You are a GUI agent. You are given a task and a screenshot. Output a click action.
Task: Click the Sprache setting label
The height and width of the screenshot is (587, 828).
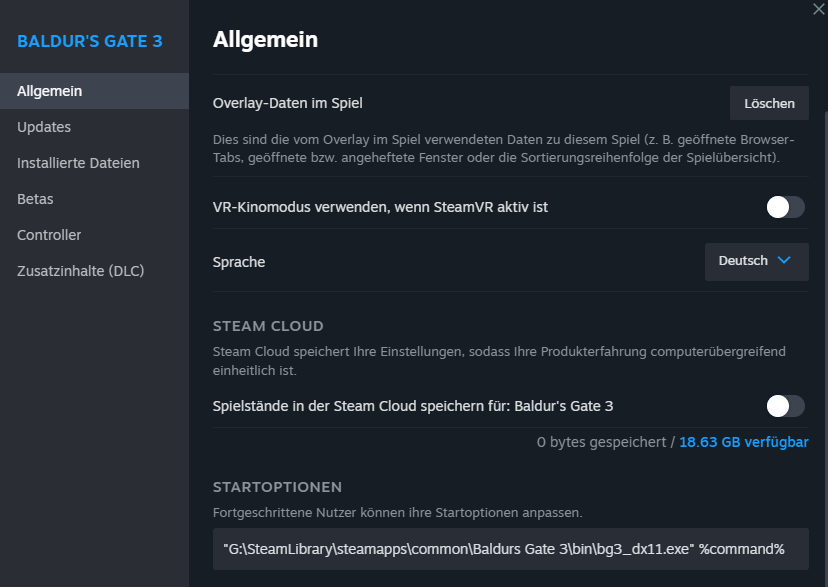[239, 262]
